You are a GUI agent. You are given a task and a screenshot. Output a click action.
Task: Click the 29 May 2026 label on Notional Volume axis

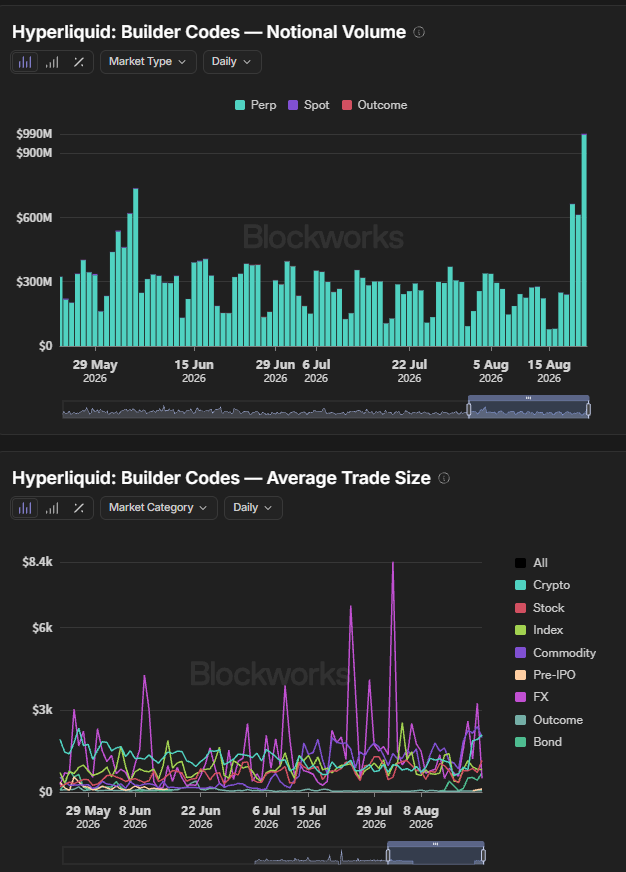point(95,371)
